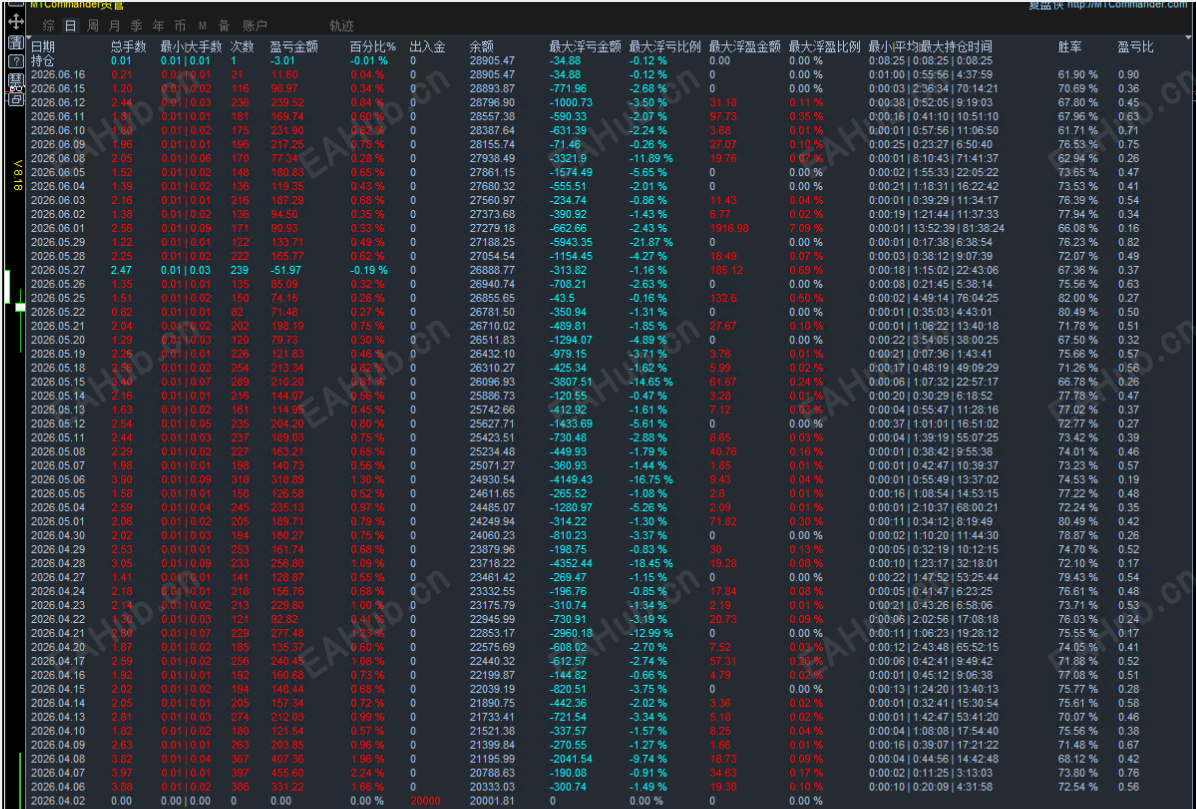Switch to the 月 monthly tab
Image resolution: width=1196 pixels, height=809 pixels.
point(114,26)
